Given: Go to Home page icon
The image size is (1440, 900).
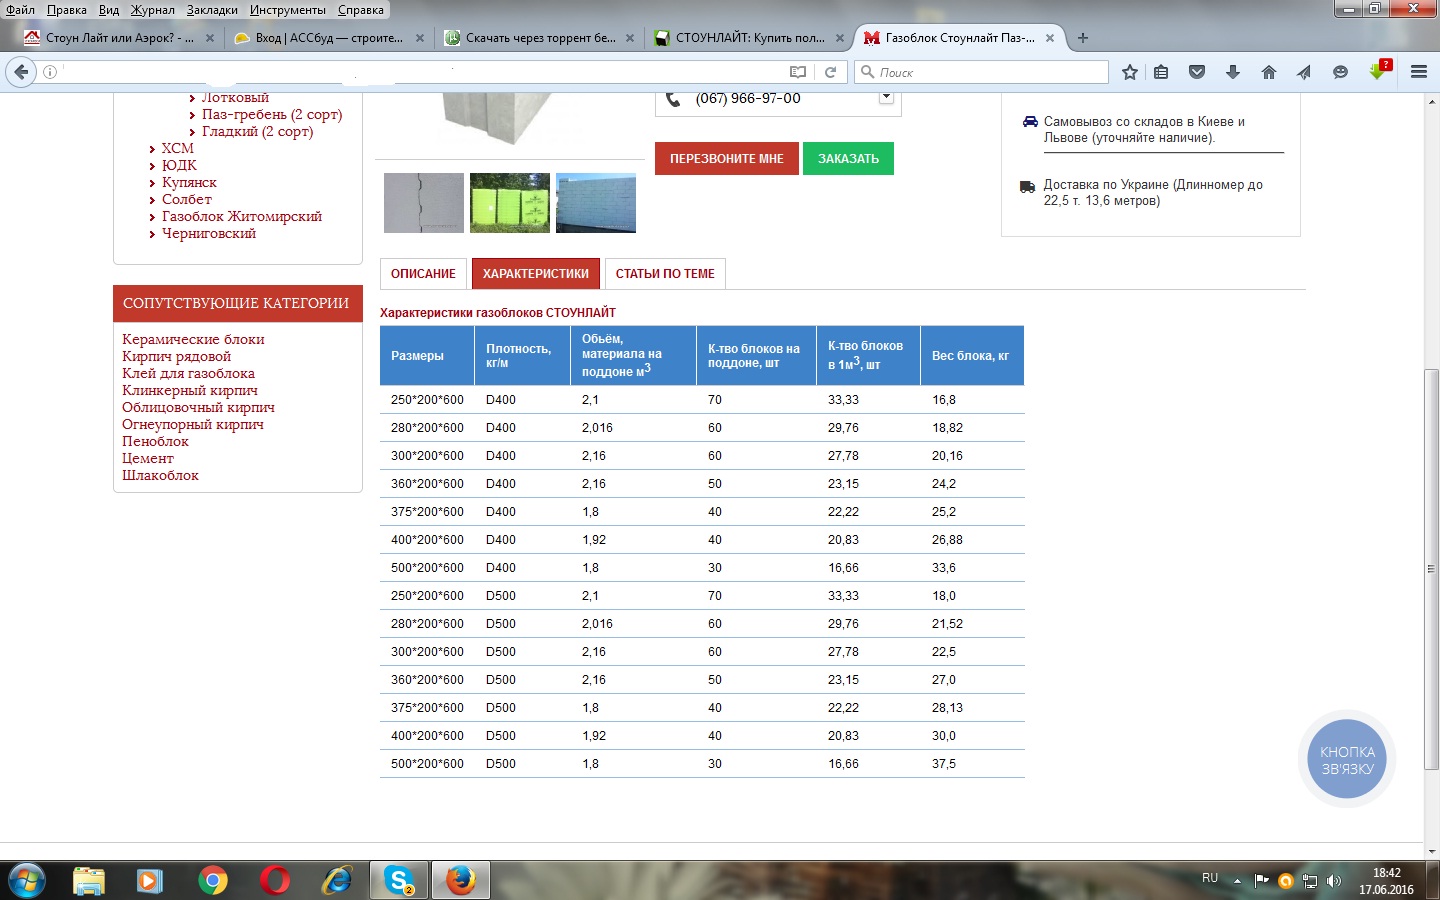Looking at the screenshot, I should pos(1269,72).
